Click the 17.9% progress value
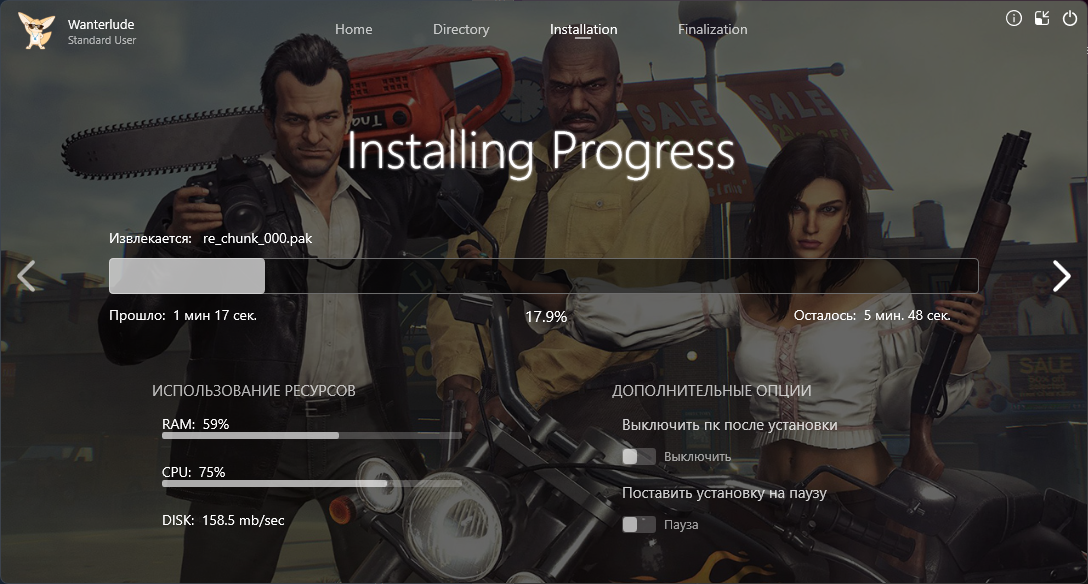 tap(545, 317)
